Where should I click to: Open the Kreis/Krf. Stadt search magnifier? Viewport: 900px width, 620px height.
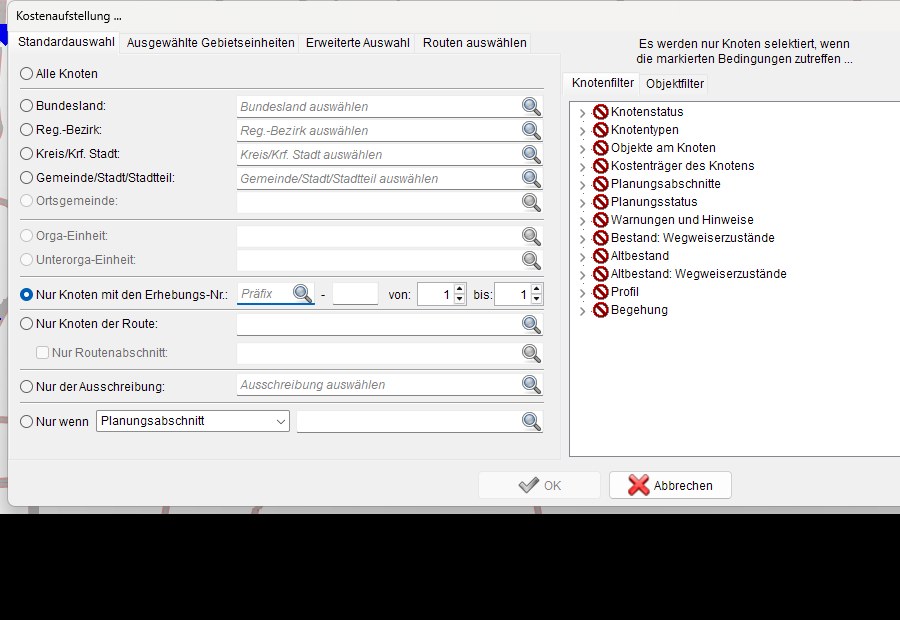[x=531, y=154]
